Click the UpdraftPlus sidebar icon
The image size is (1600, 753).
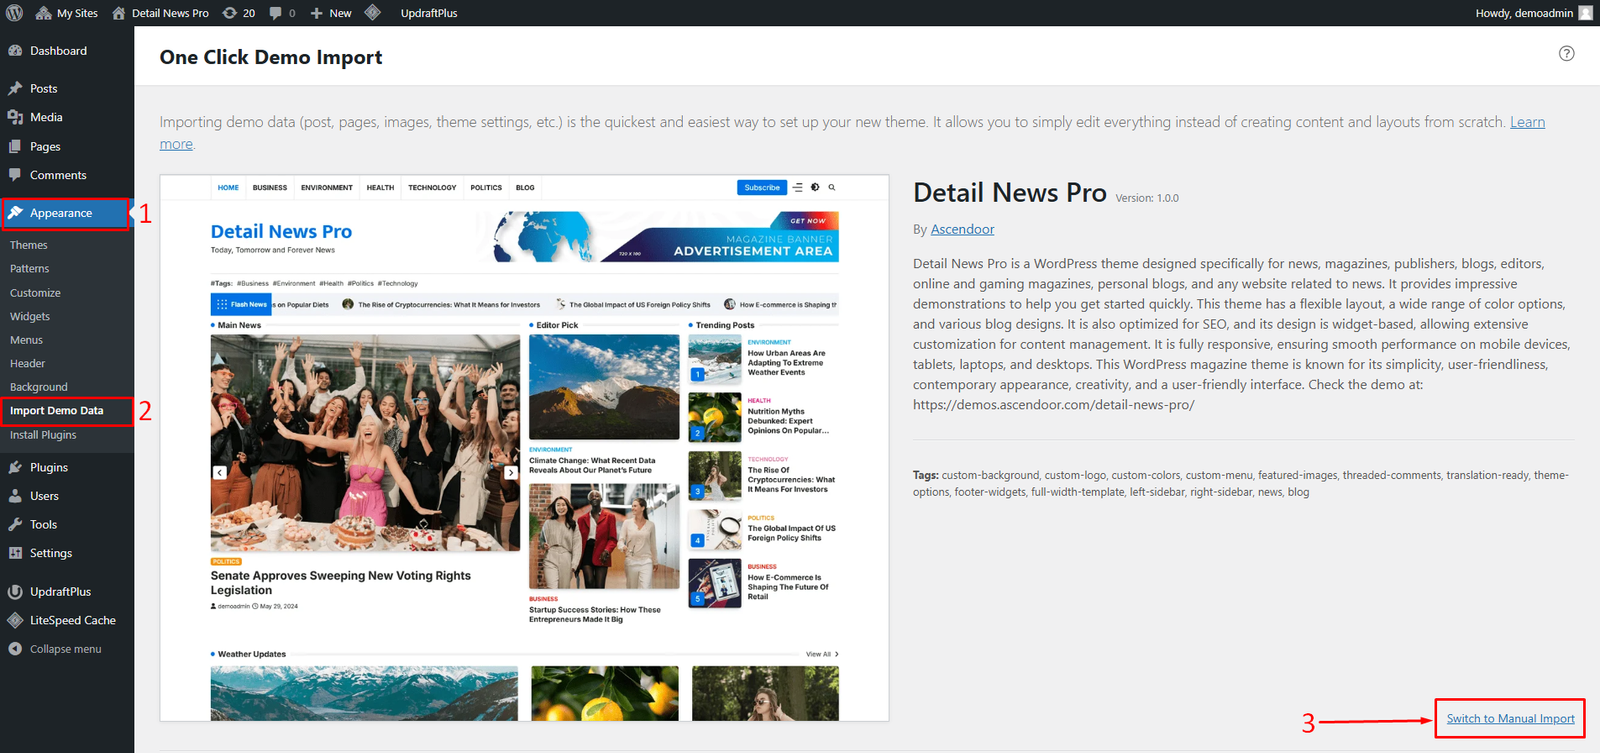click(x=15, y=592)
